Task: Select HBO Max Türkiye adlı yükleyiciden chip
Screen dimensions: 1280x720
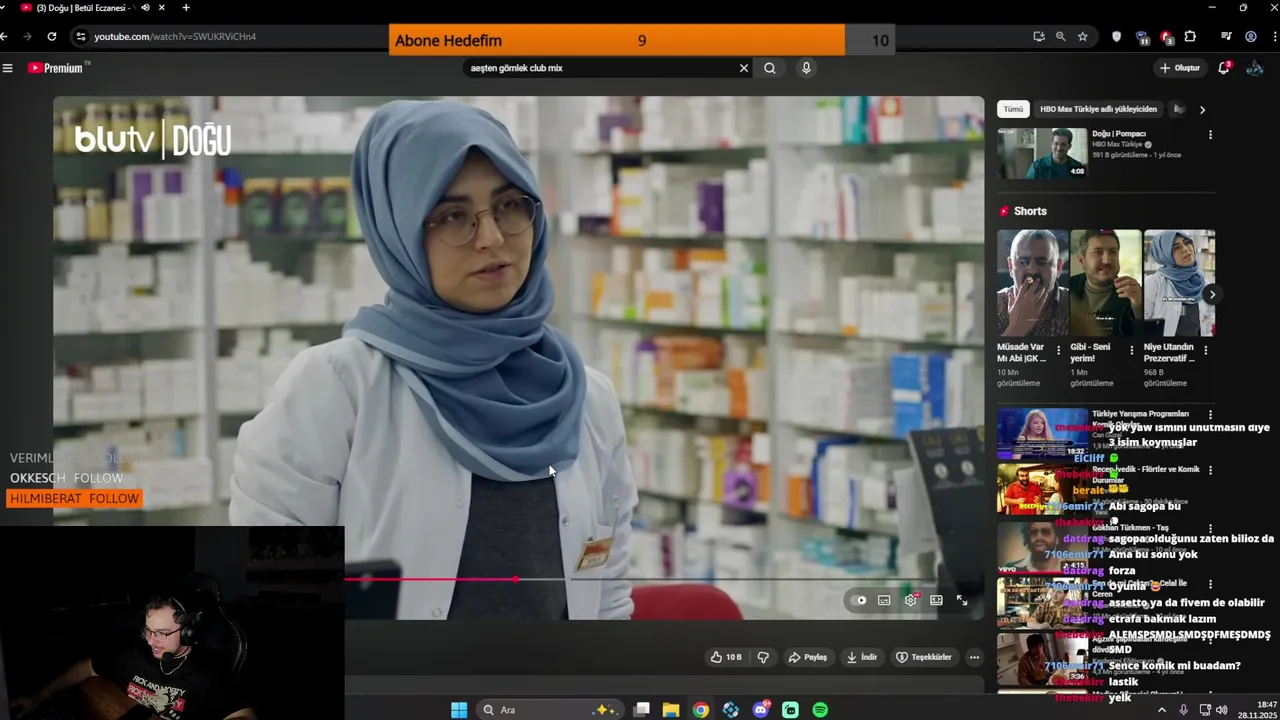Action: click(1098, 109)
